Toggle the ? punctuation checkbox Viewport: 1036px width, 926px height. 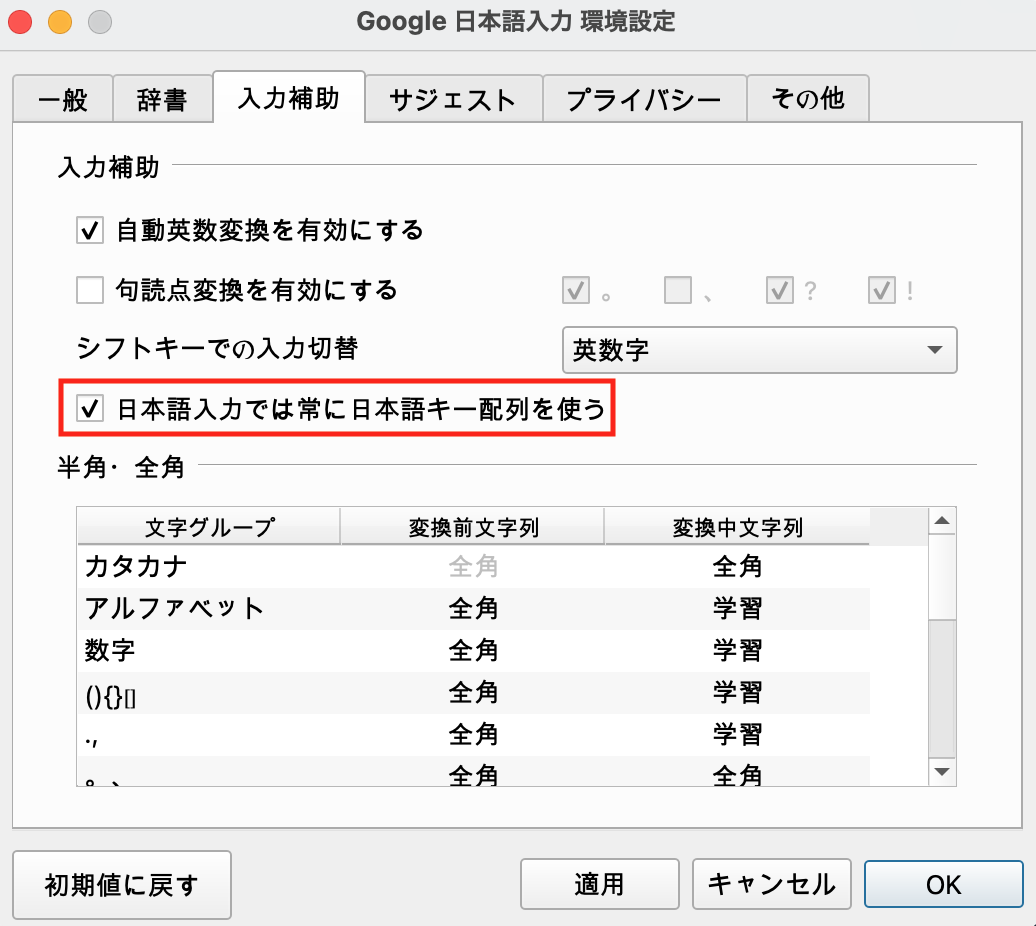coord(780,290)
